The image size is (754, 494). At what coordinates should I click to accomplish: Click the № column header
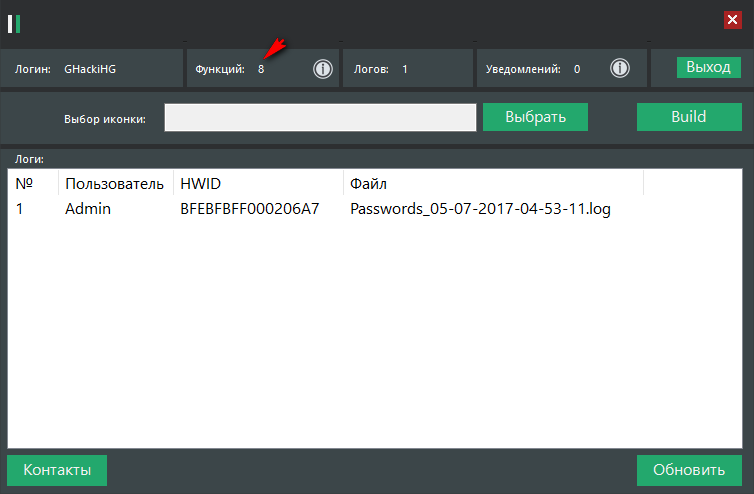pos(25,184)
